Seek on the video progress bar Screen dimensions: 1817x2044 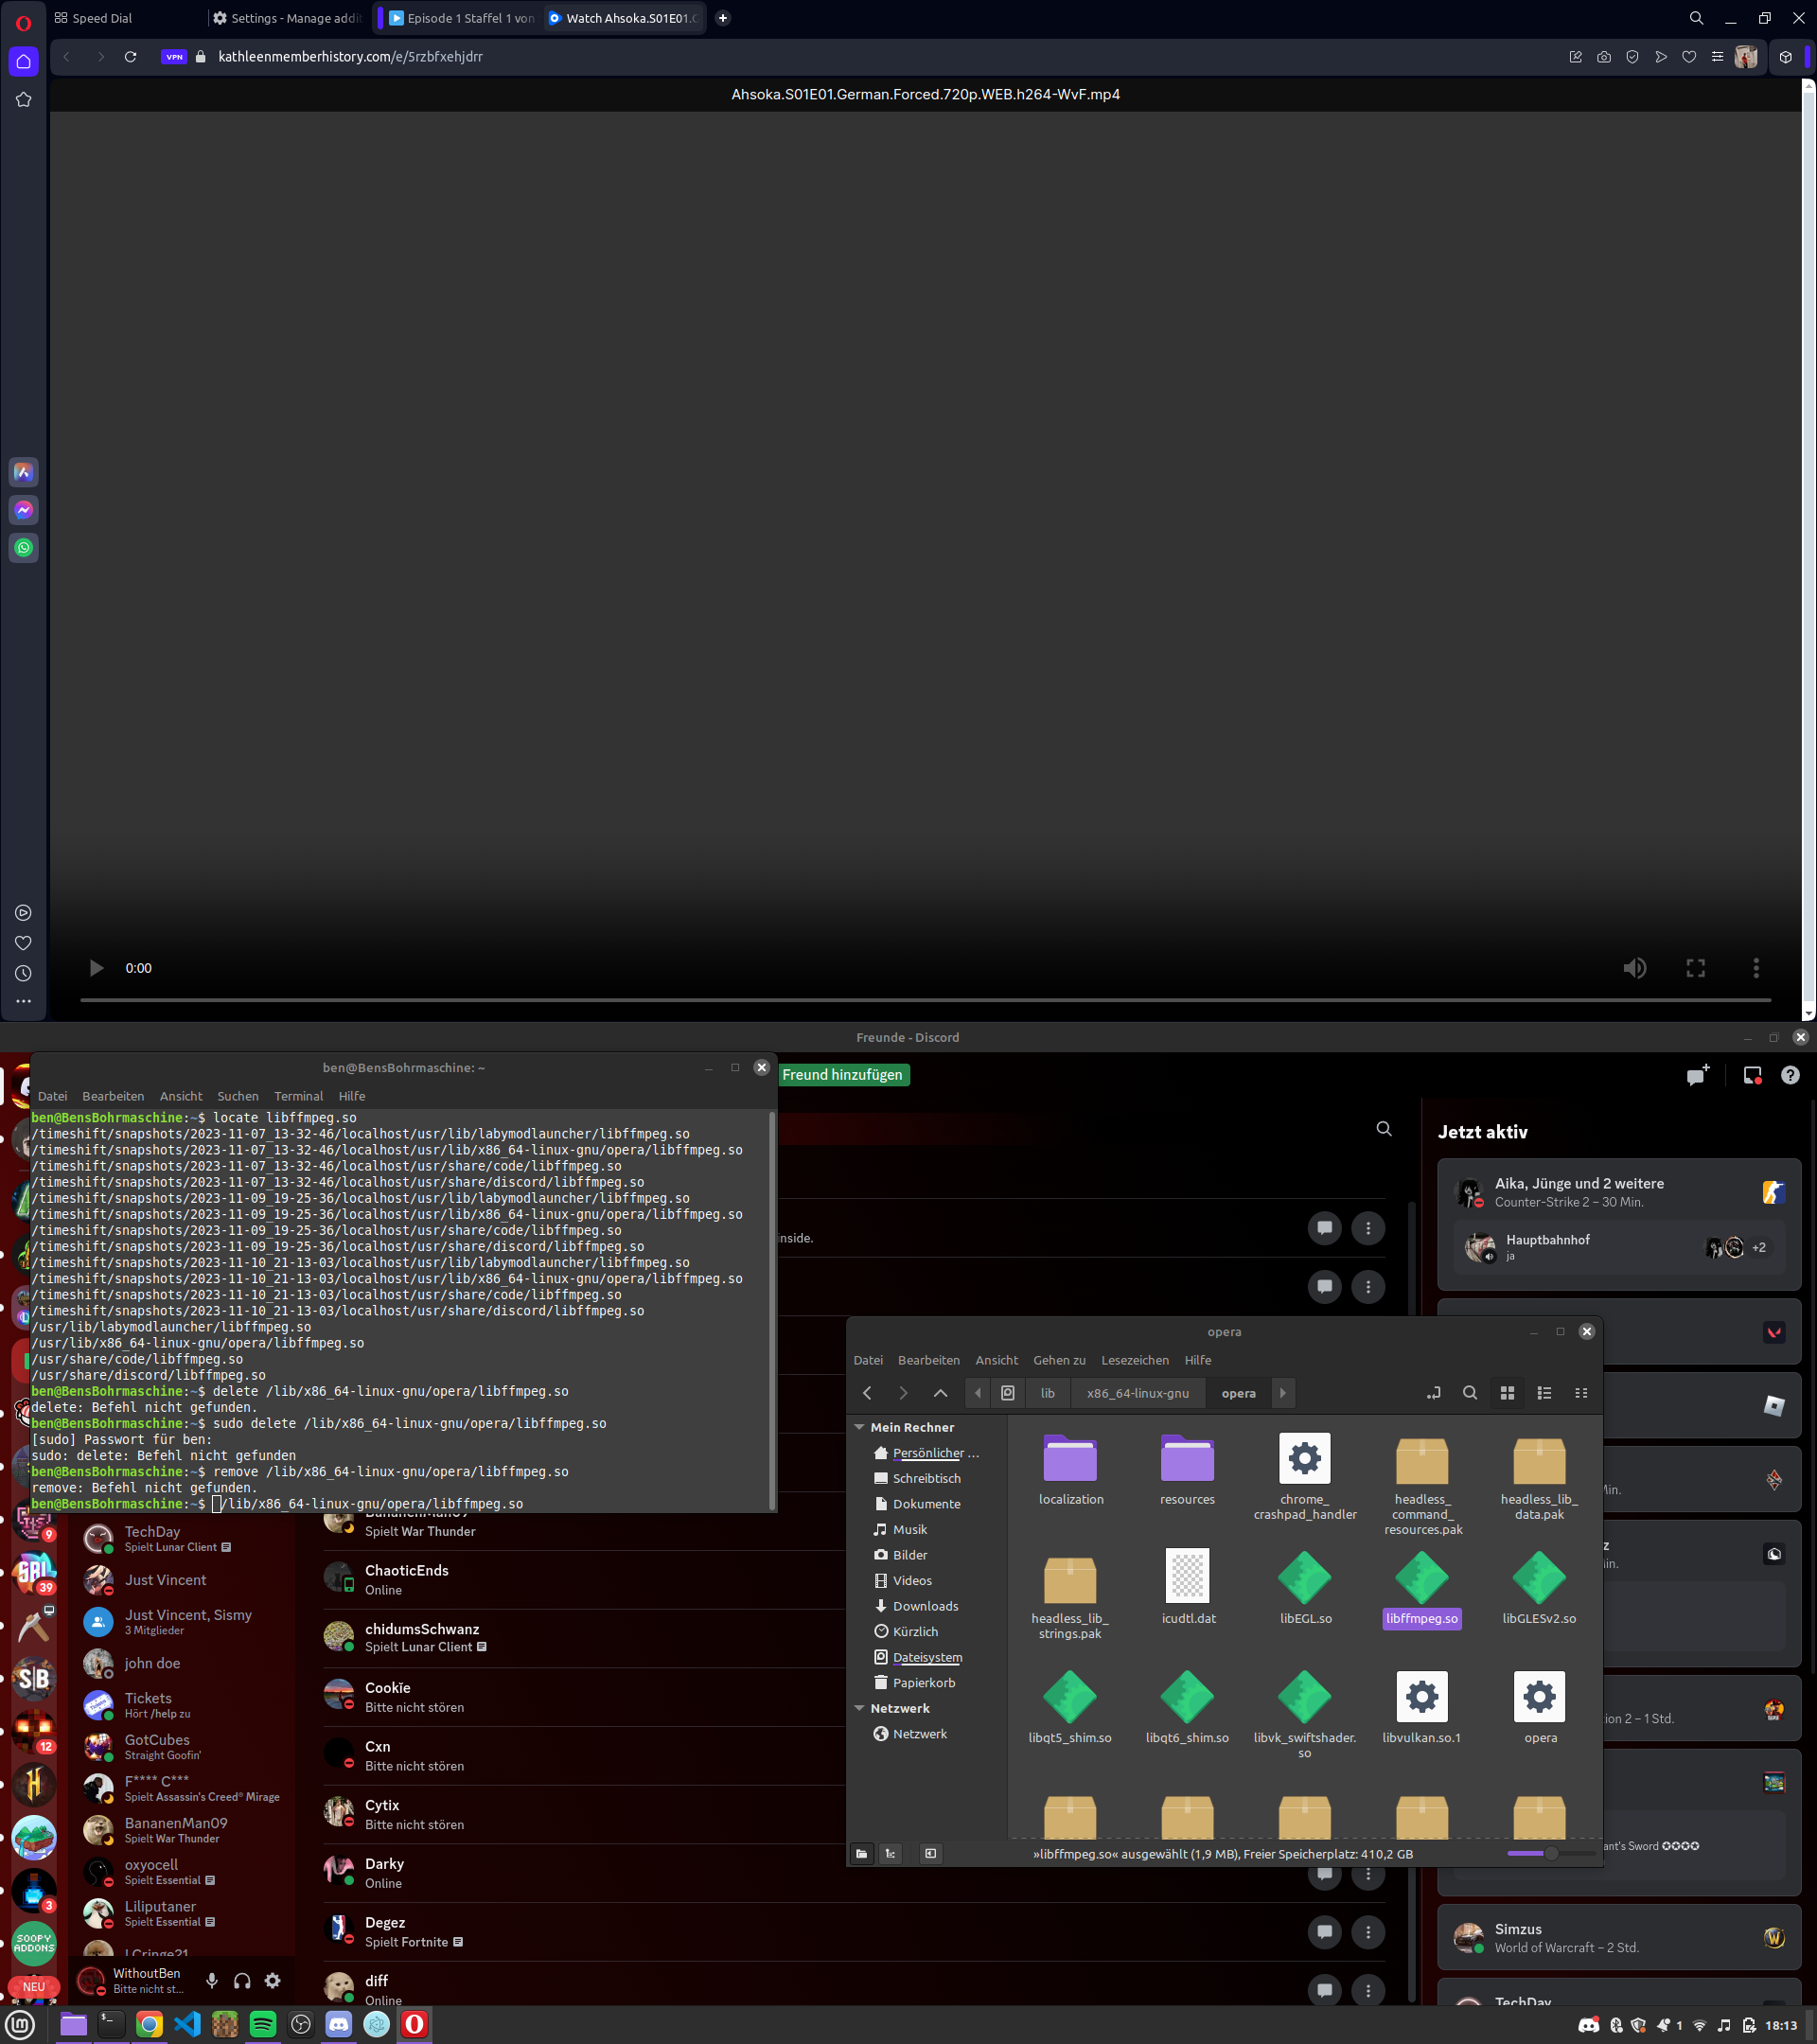(x=925, y=999)
